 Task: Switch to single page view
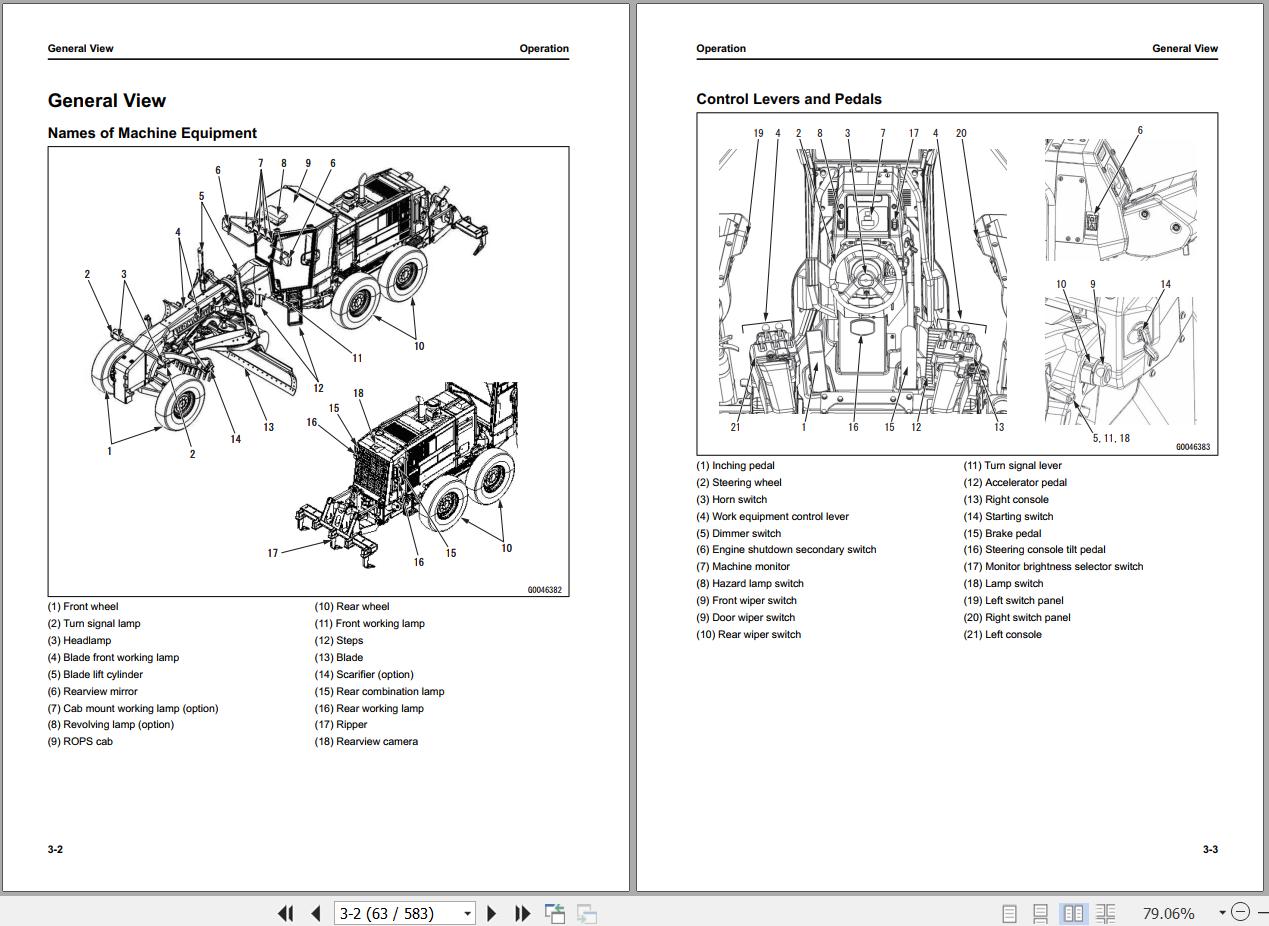(1009, 913)
